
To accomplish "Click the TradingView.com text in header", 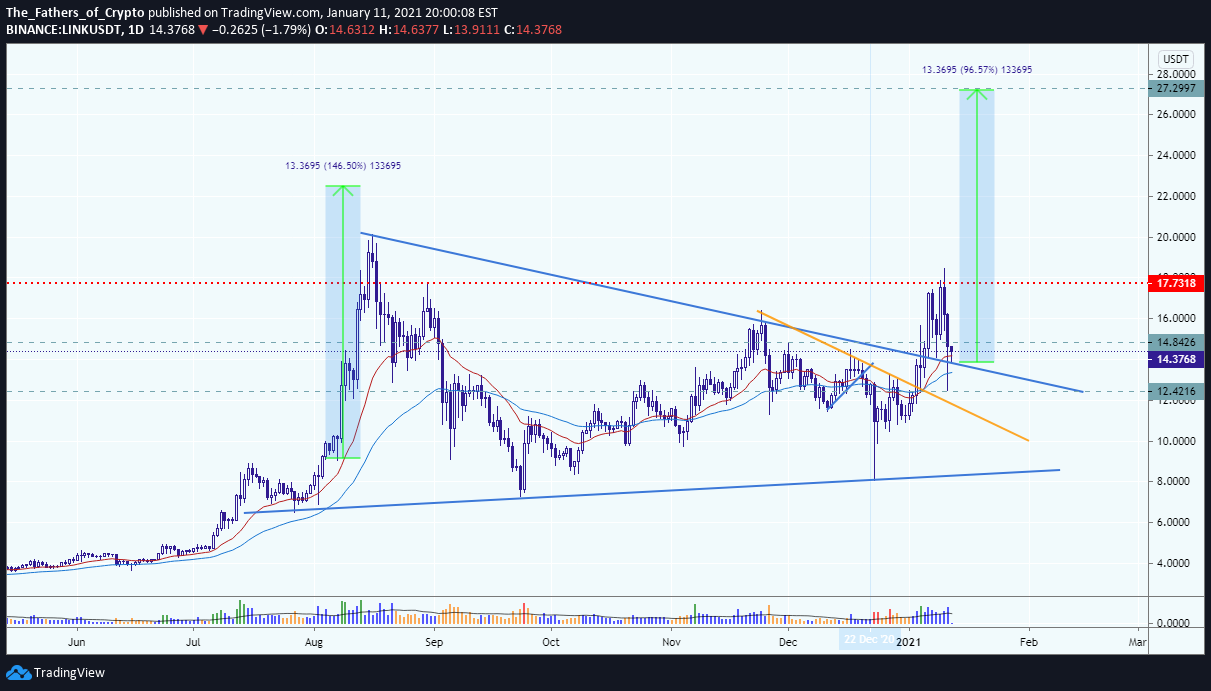I will point(270,13).
